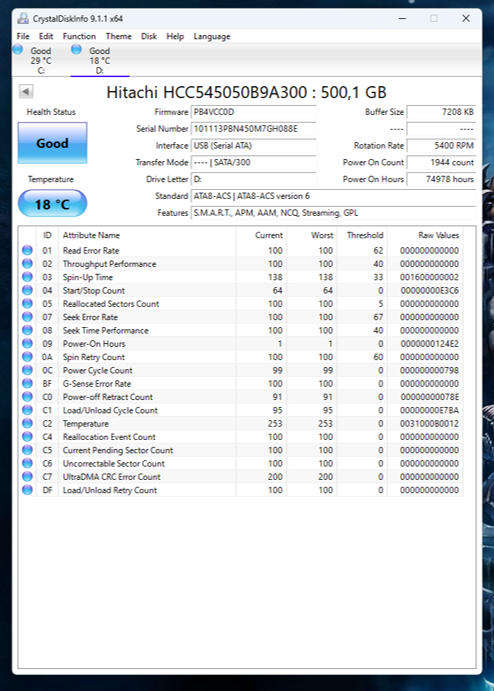Click status orb for Start/Stop Count
The image size is (494, 691).
[x=27, y=290]
